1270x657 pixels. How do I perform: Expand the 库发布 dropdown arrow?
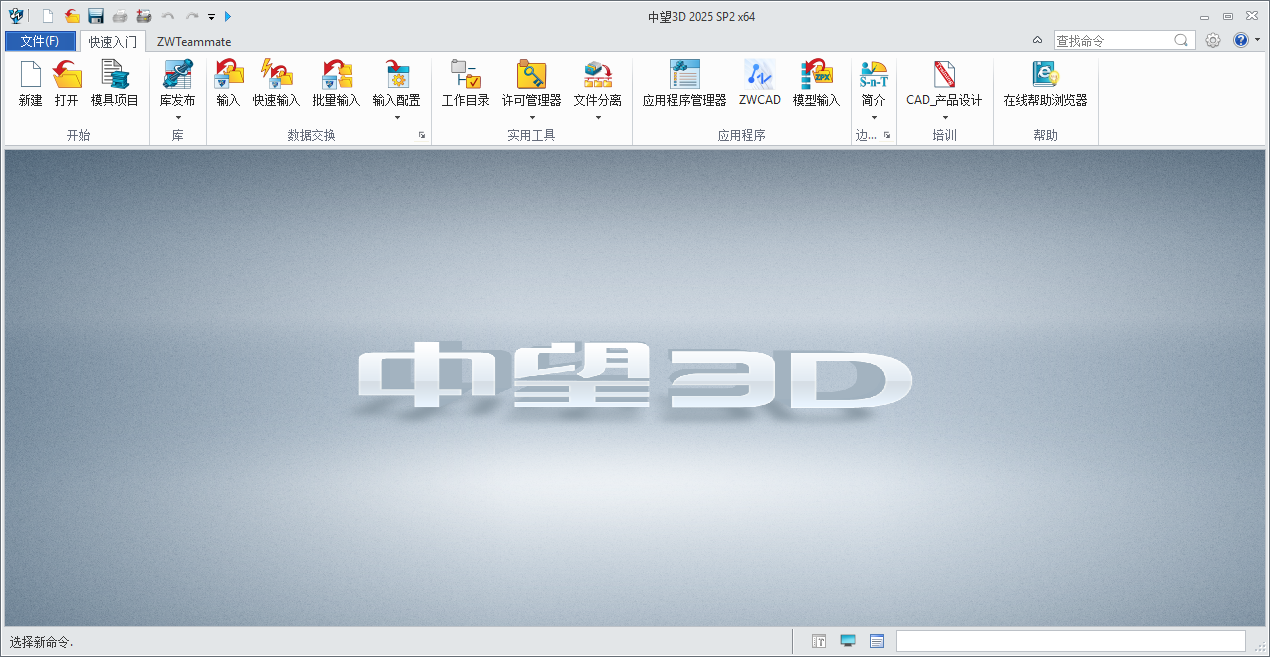point(178,118)
